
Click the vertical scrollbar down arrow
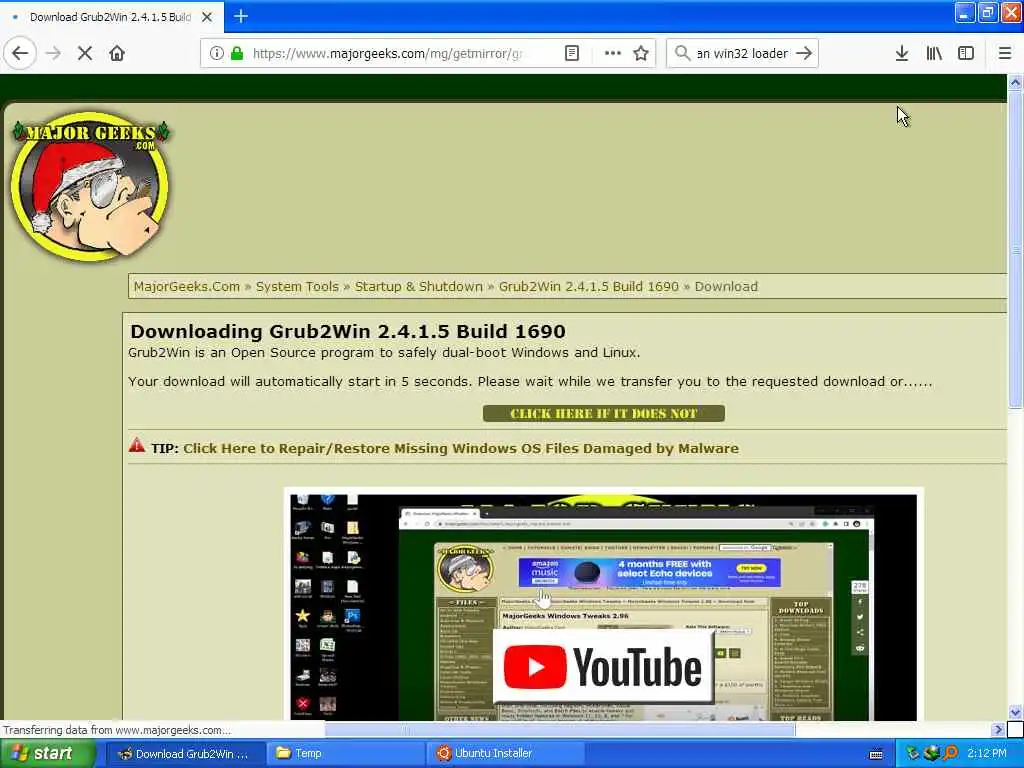click(x=1015, y=712)
